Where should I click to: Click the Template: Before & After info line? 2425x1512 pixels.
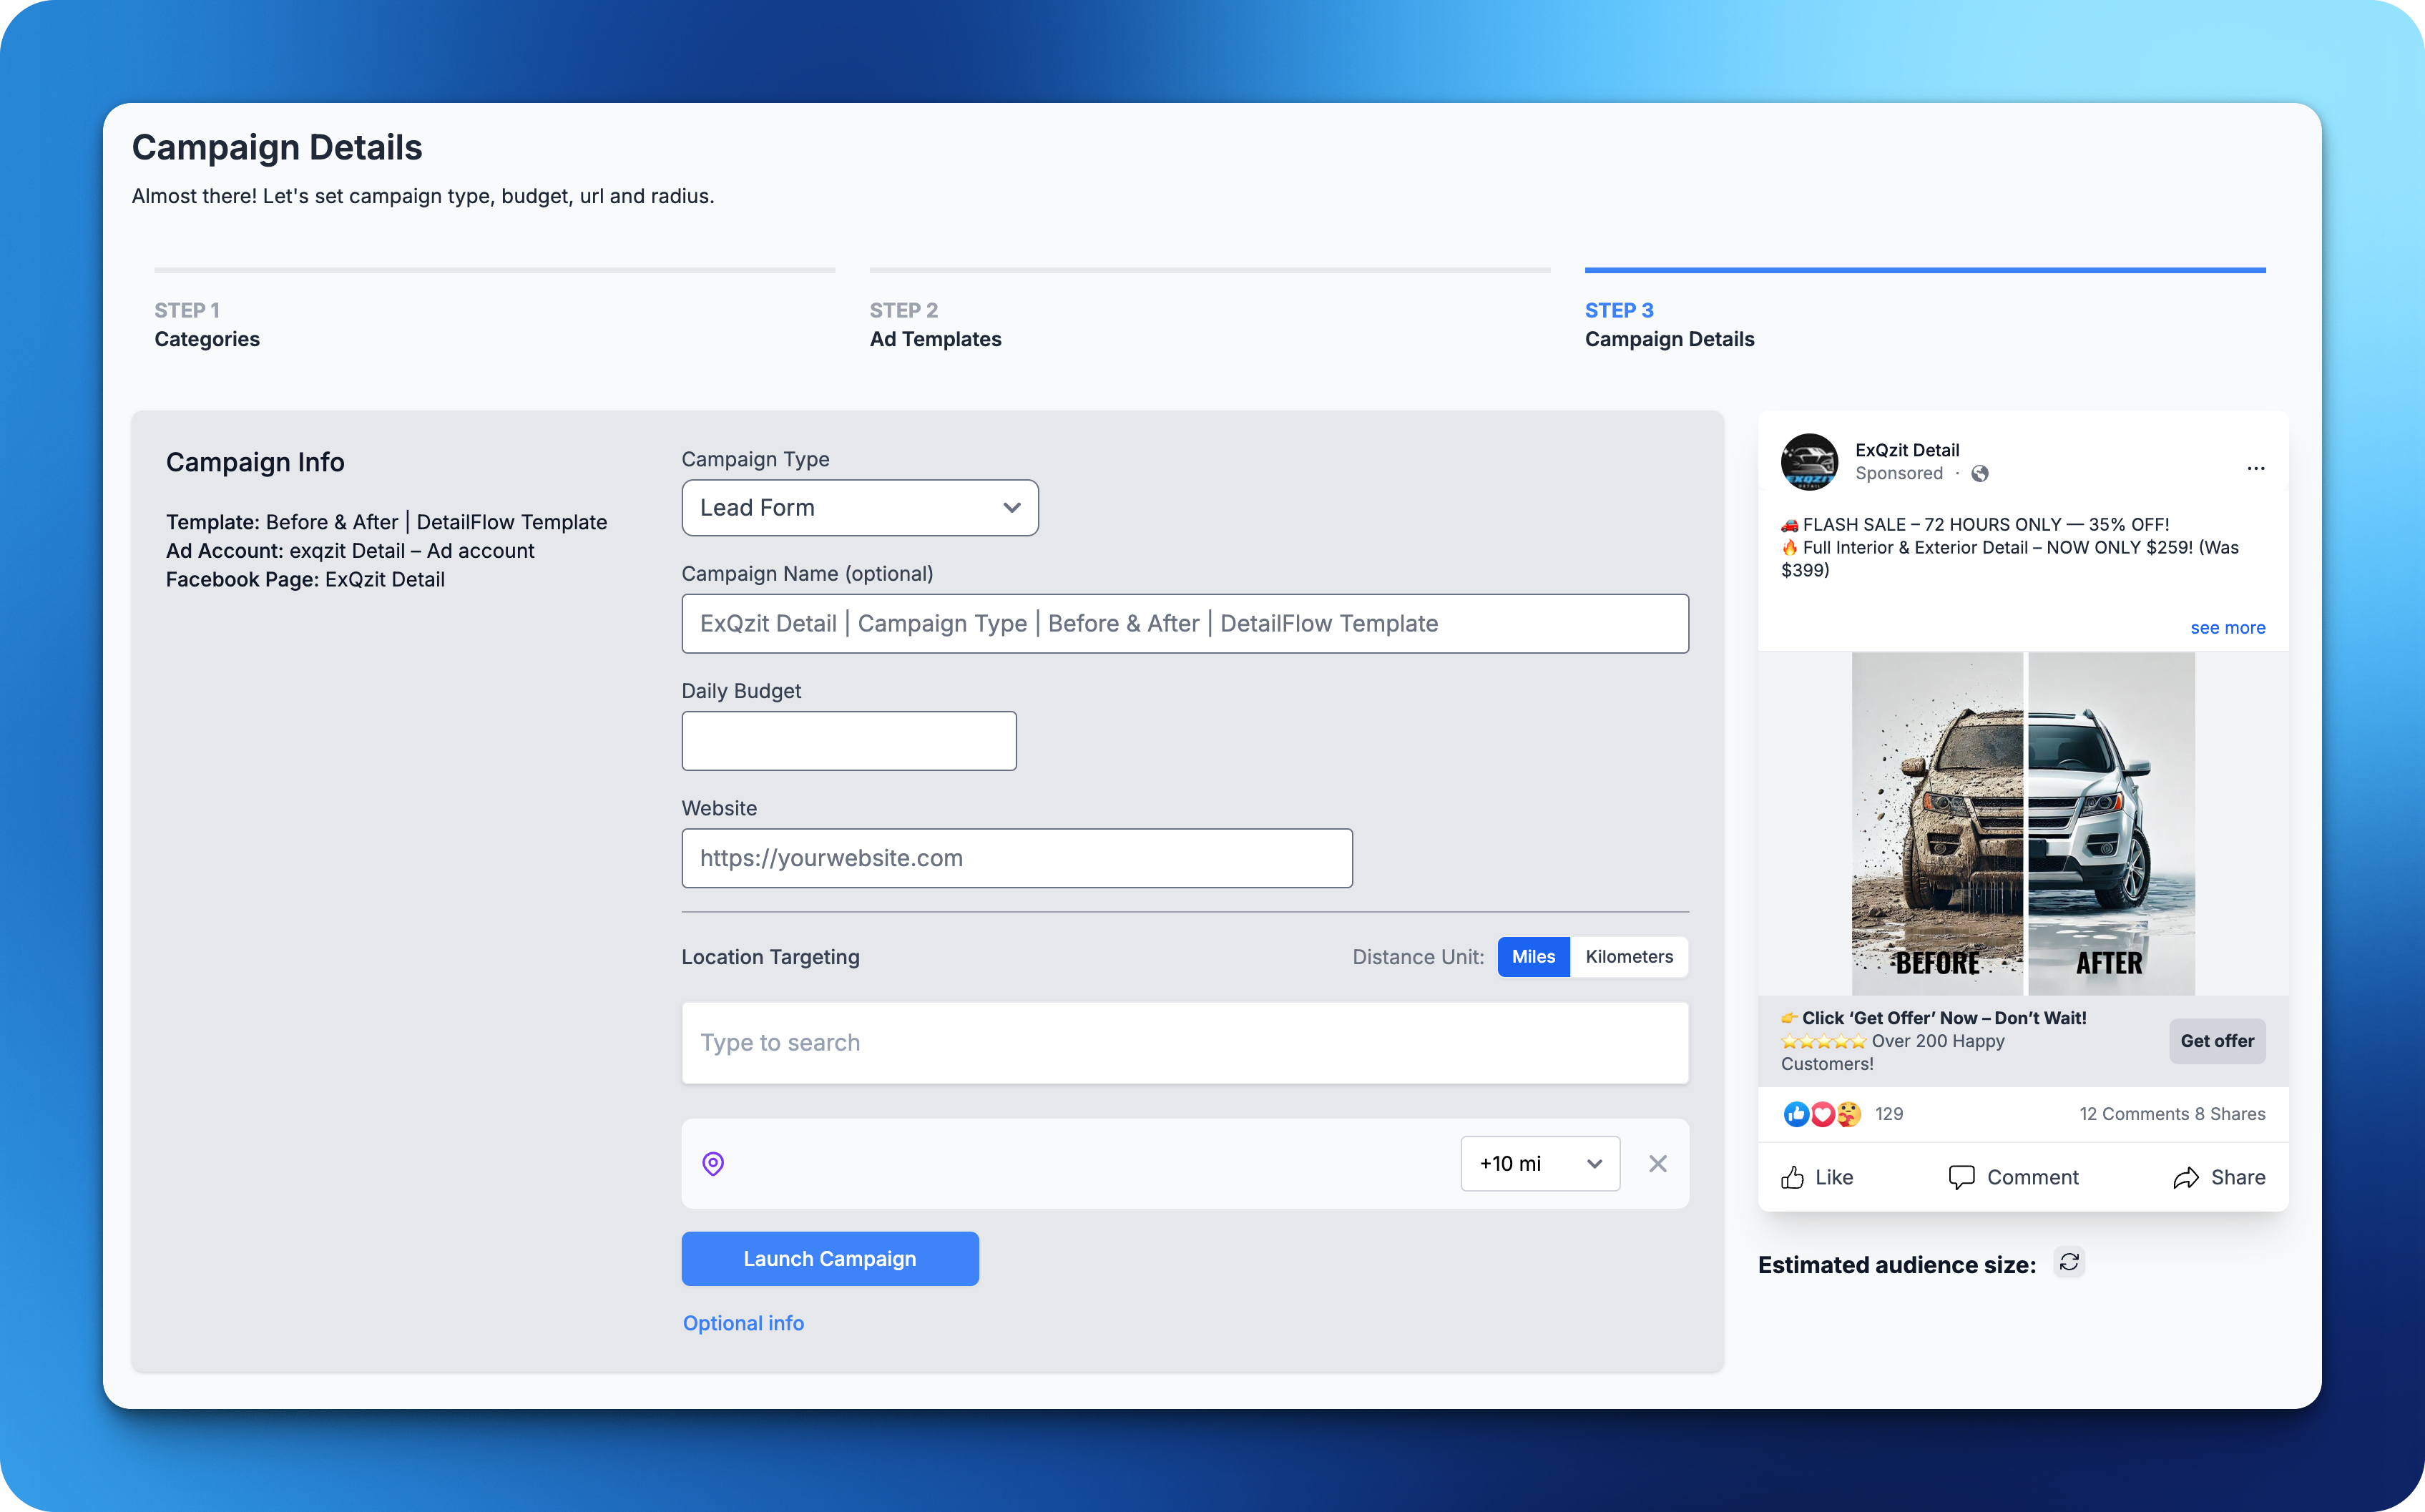(x=386, y=522)
